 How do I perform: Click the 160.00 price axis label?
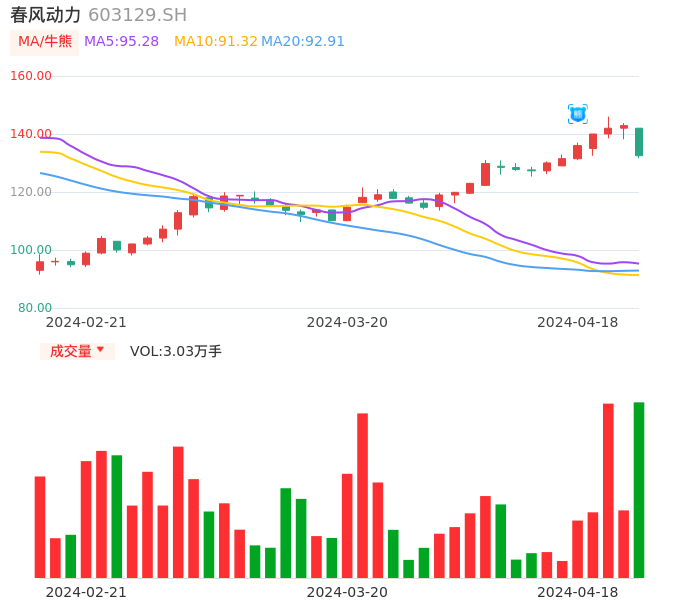click(x=31, y=76)
